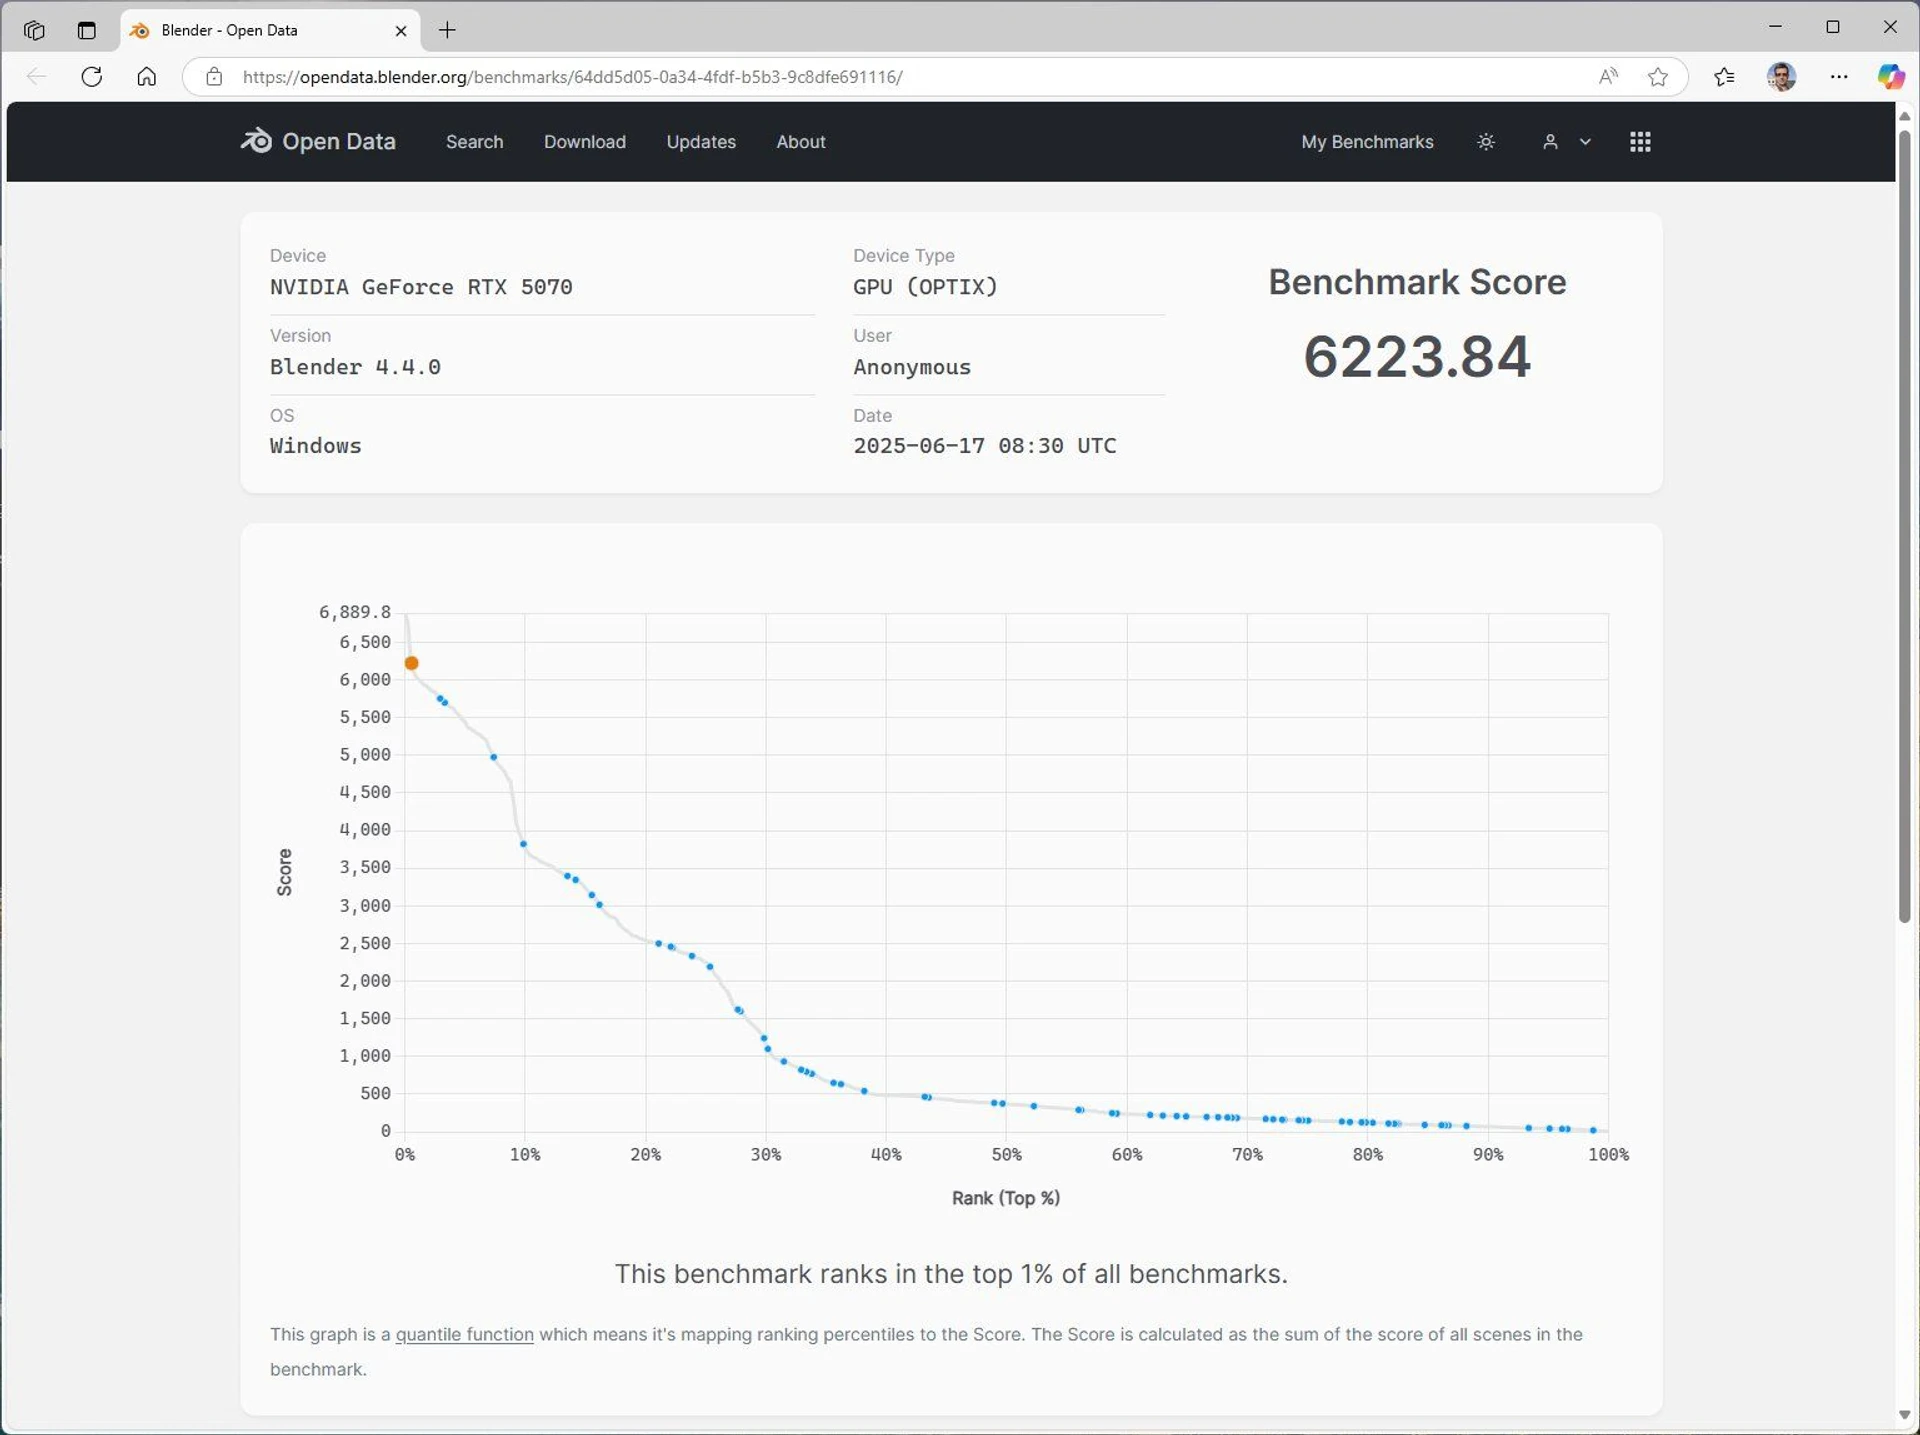Open the Updates menu item
The width and height of the screenshot is (1920, 1435).
[701, 142]
